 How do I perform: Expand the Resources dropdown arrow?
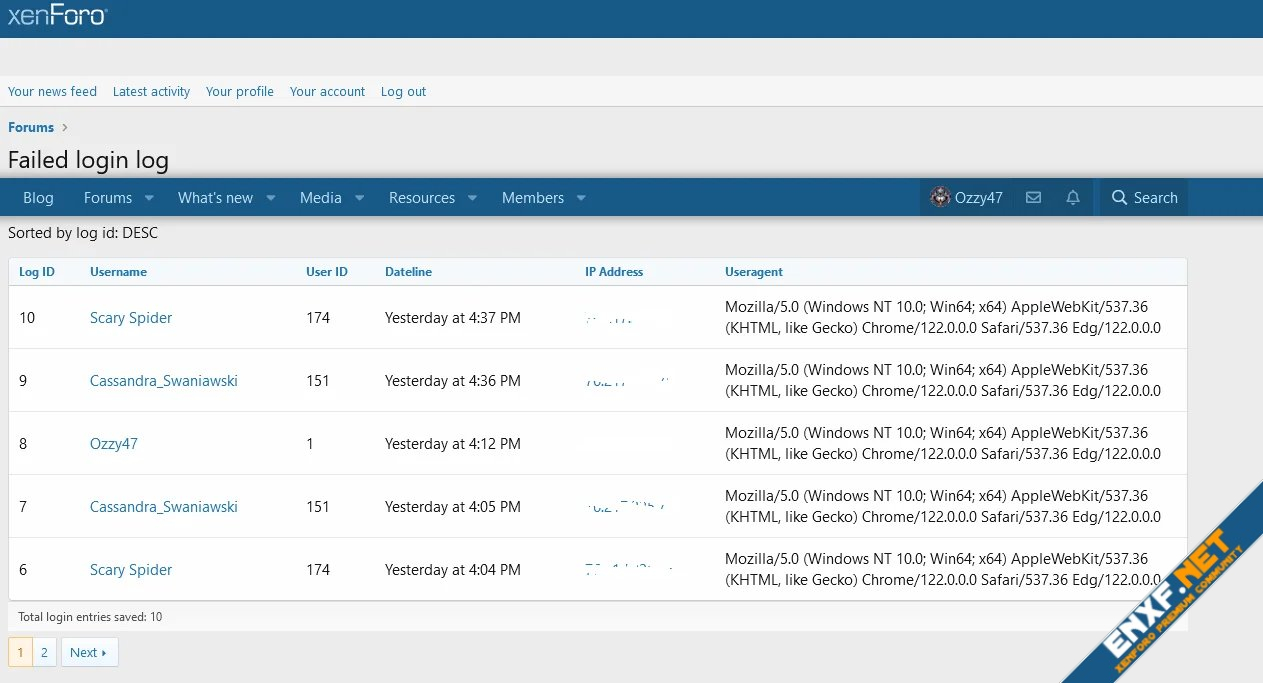point(472,198)
